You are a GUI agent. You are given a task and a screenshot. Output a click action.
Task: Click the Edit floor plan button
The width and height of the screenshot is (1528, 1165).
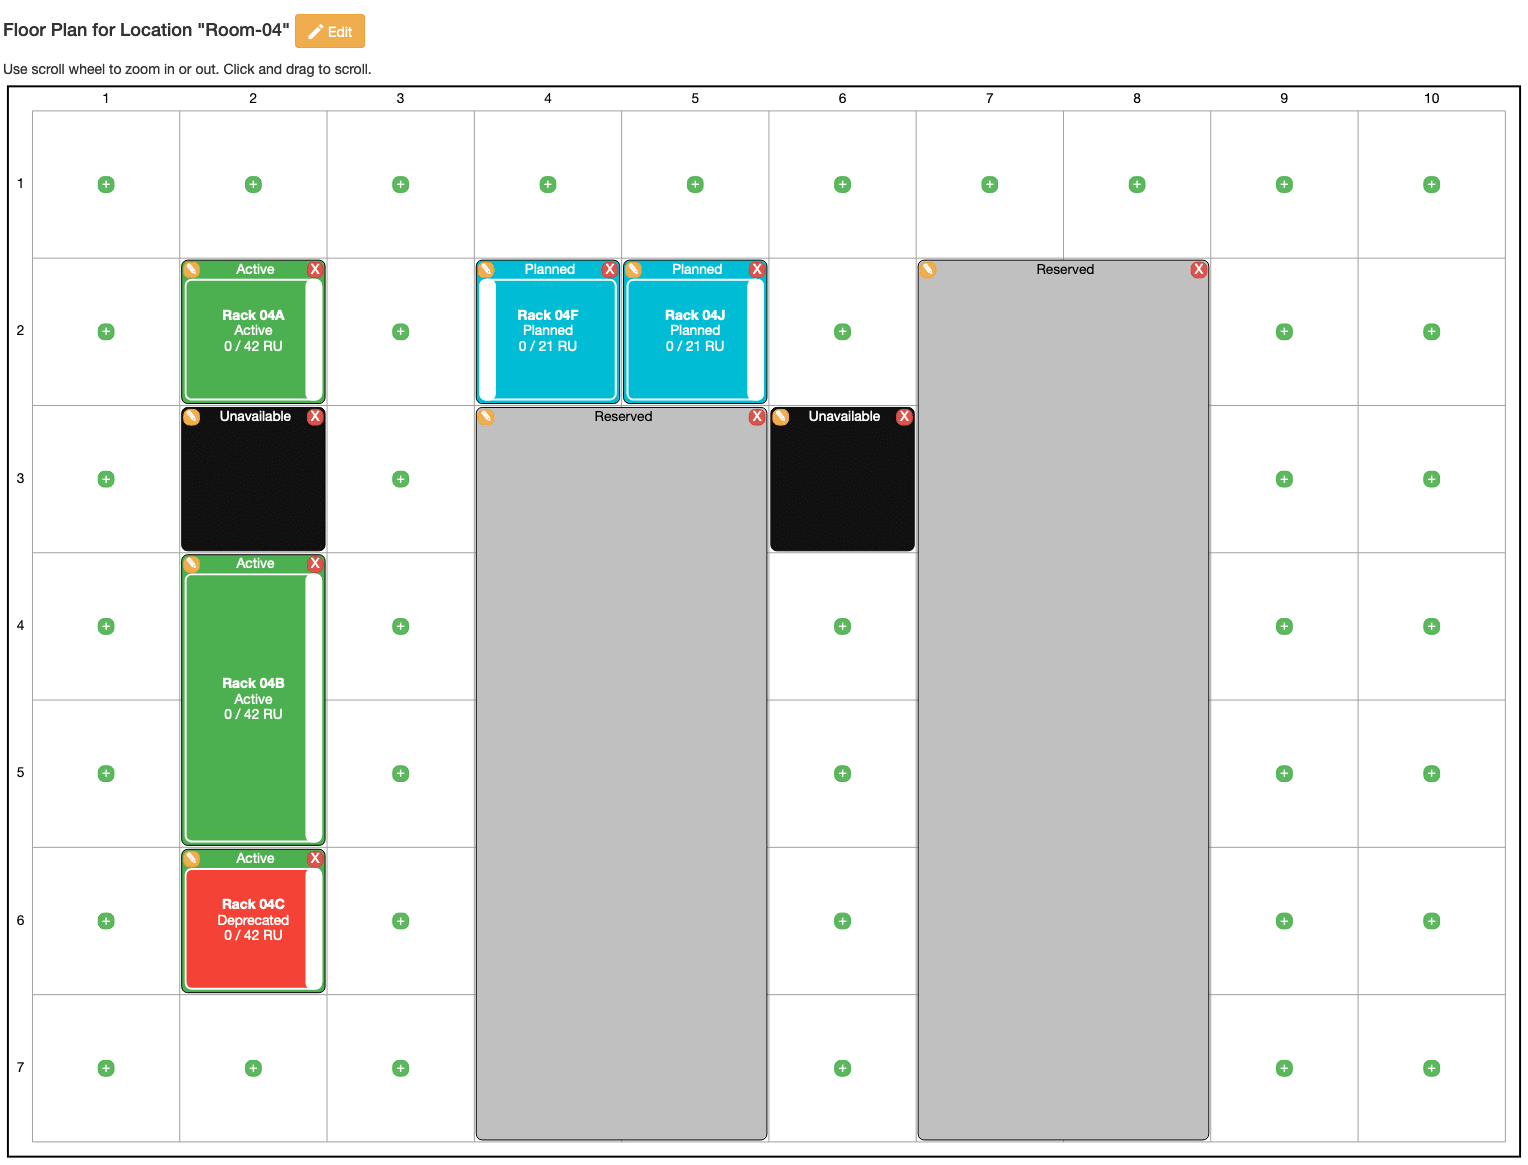click(x=330, y=31)
